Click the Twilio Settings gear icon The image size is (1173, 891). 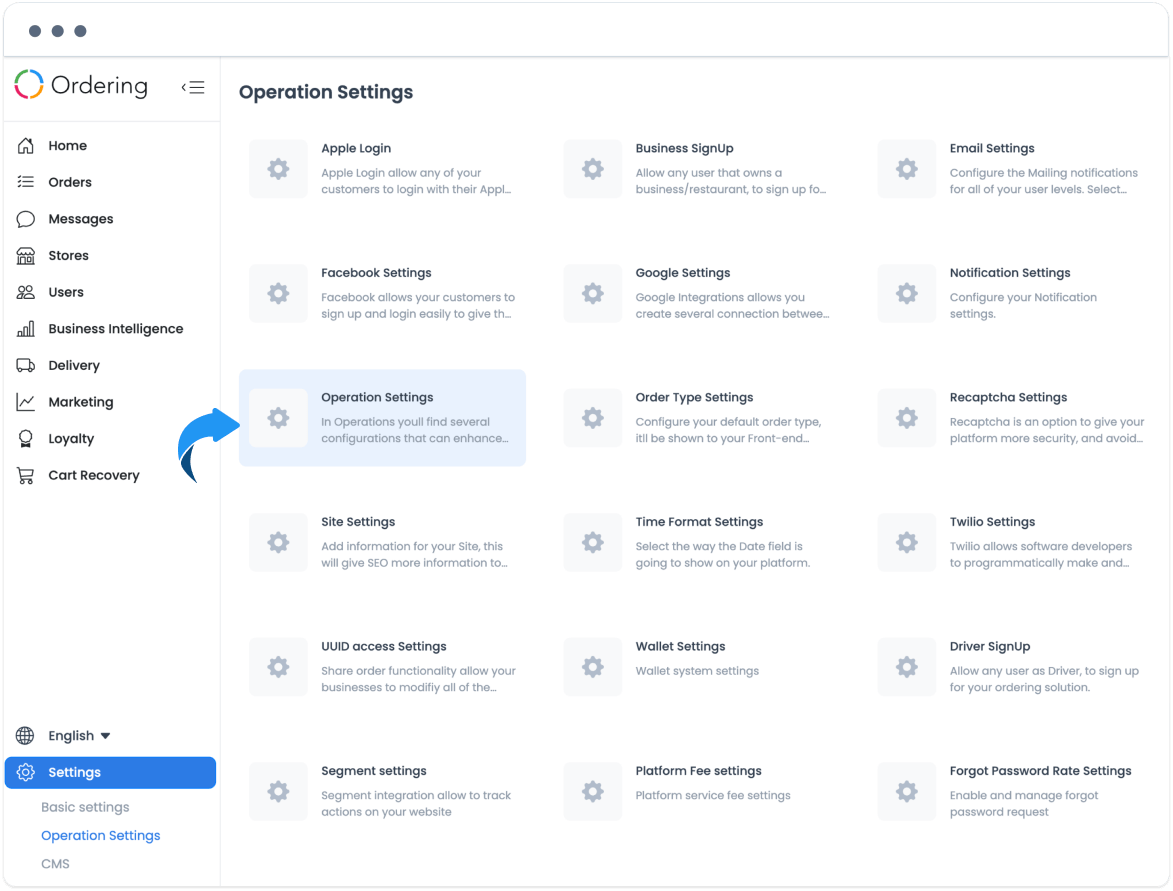(x=907, y=542)
